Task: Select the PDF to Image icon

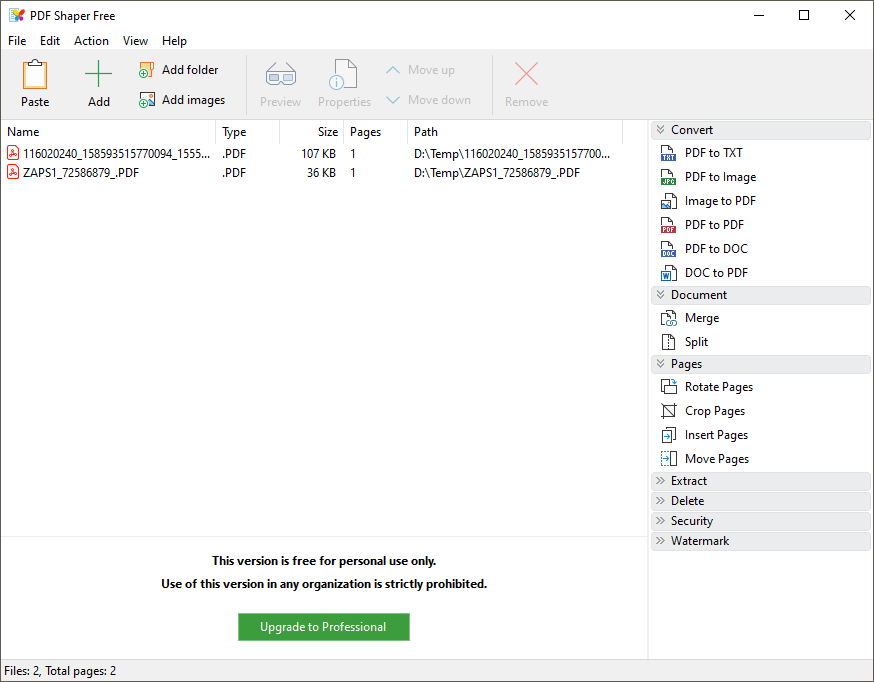Action: click(x=668, y=177)
